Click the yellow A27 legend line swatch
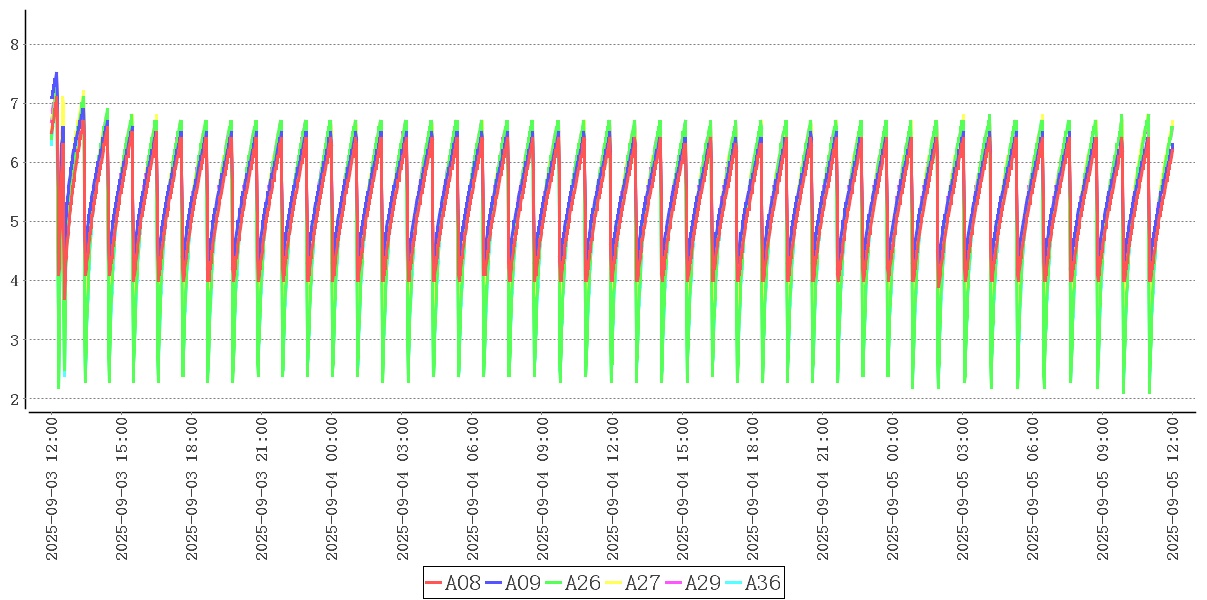 point(614,583)
